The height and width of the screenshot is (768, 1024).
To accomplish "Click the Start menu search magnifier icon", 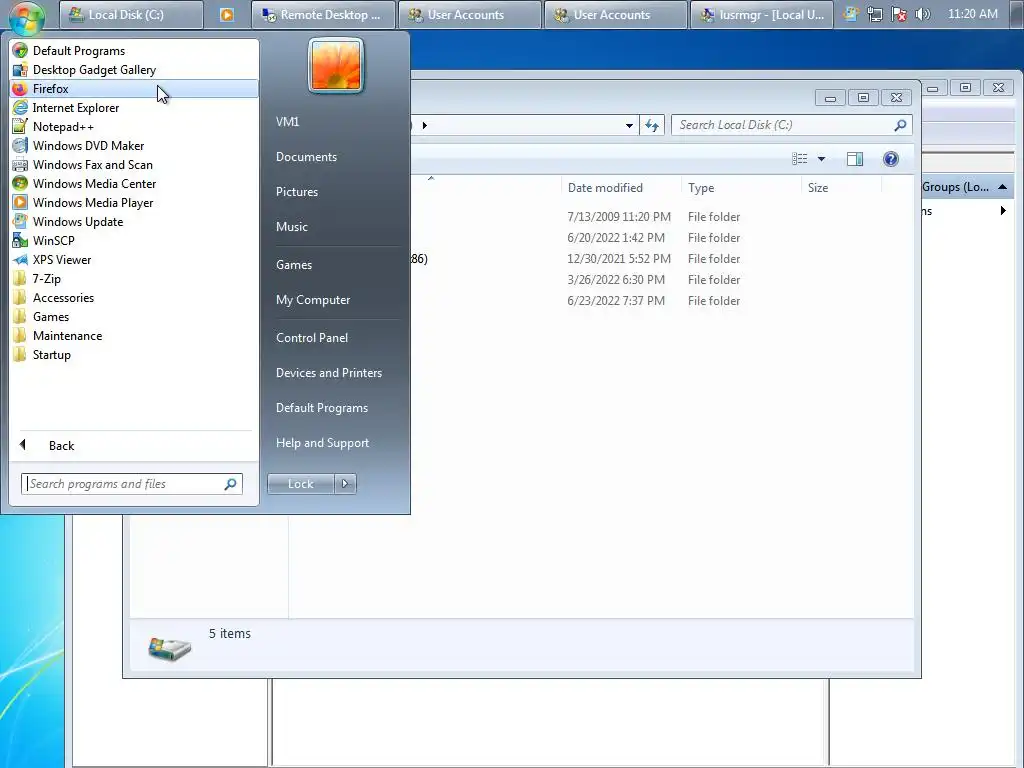I will [x=231, y=484].
